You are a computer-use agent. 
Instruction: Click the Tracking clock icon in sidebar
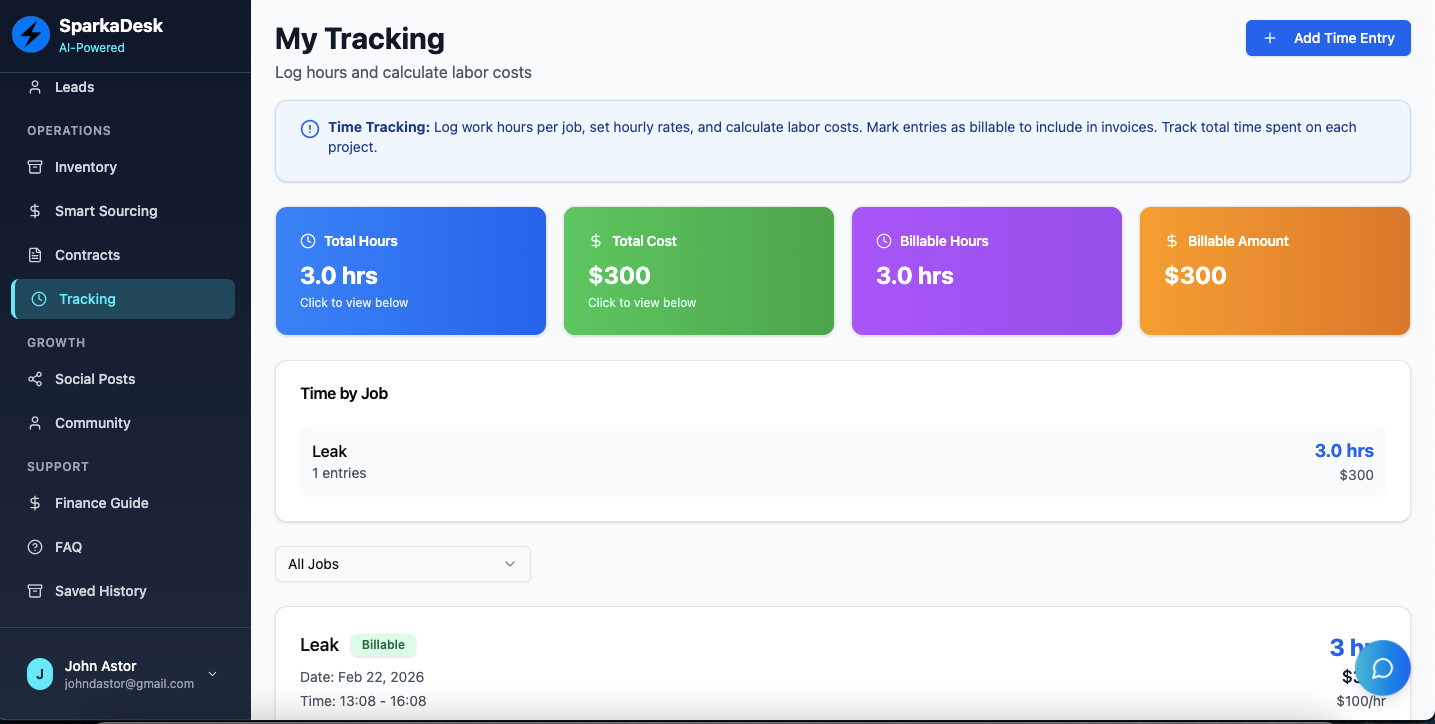point(39,299)
